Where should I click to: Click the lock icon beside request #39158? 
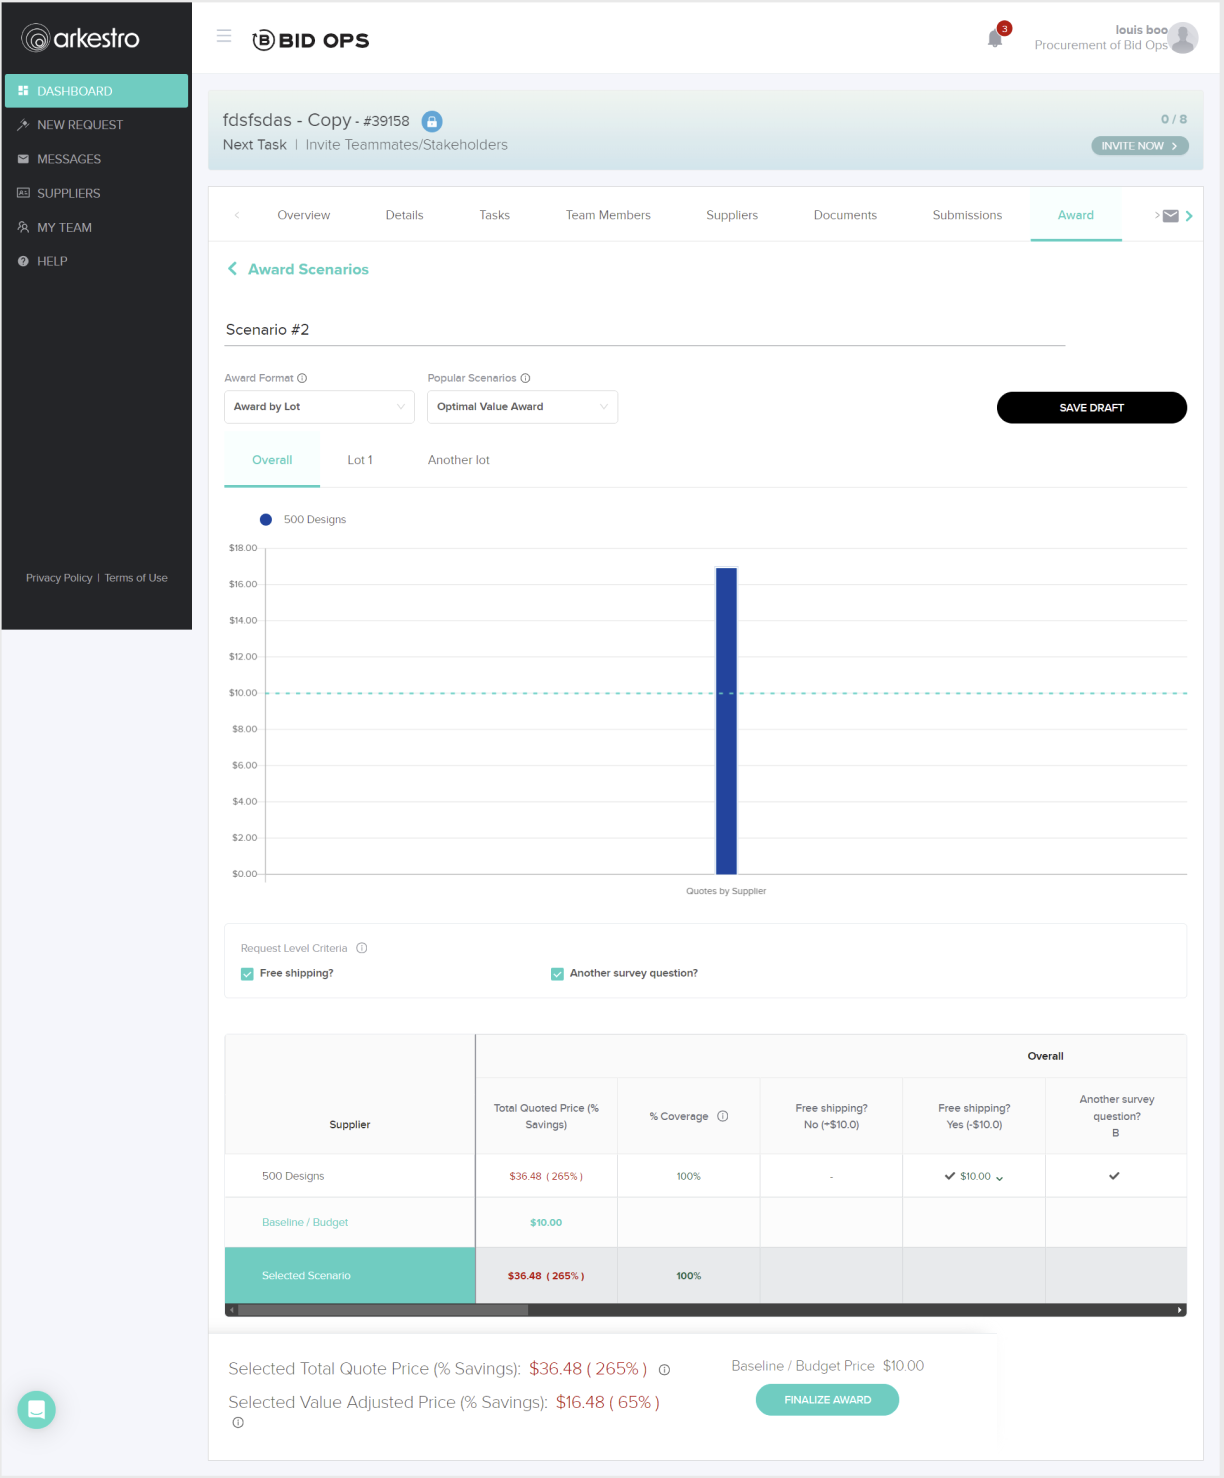pyautogui.click(x=431, y=120)
